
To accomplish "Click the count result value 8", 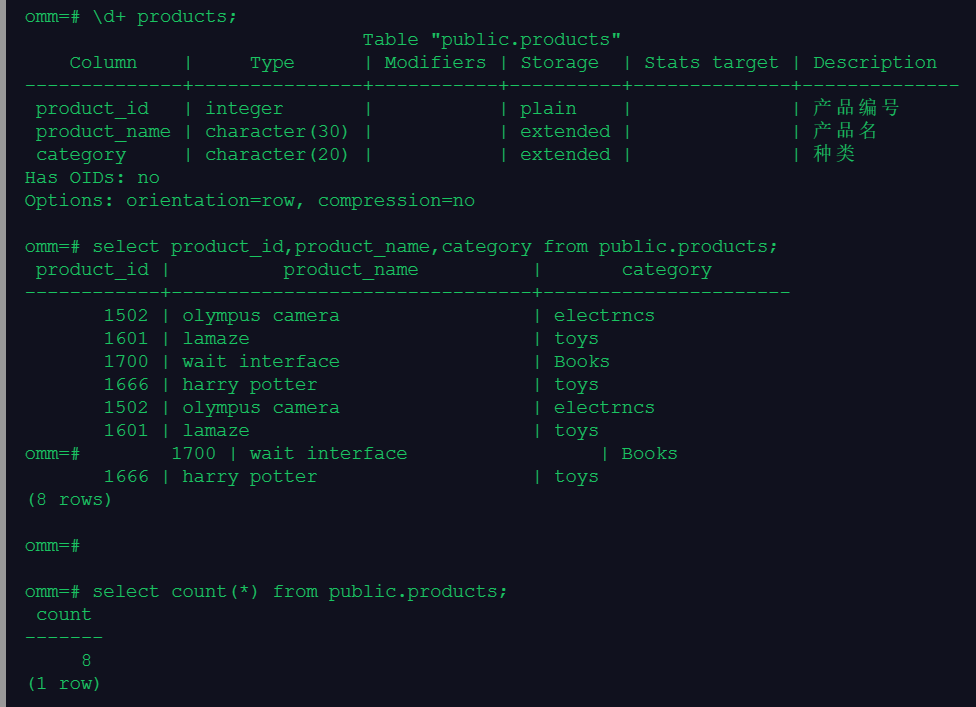I will coord(86,661).
